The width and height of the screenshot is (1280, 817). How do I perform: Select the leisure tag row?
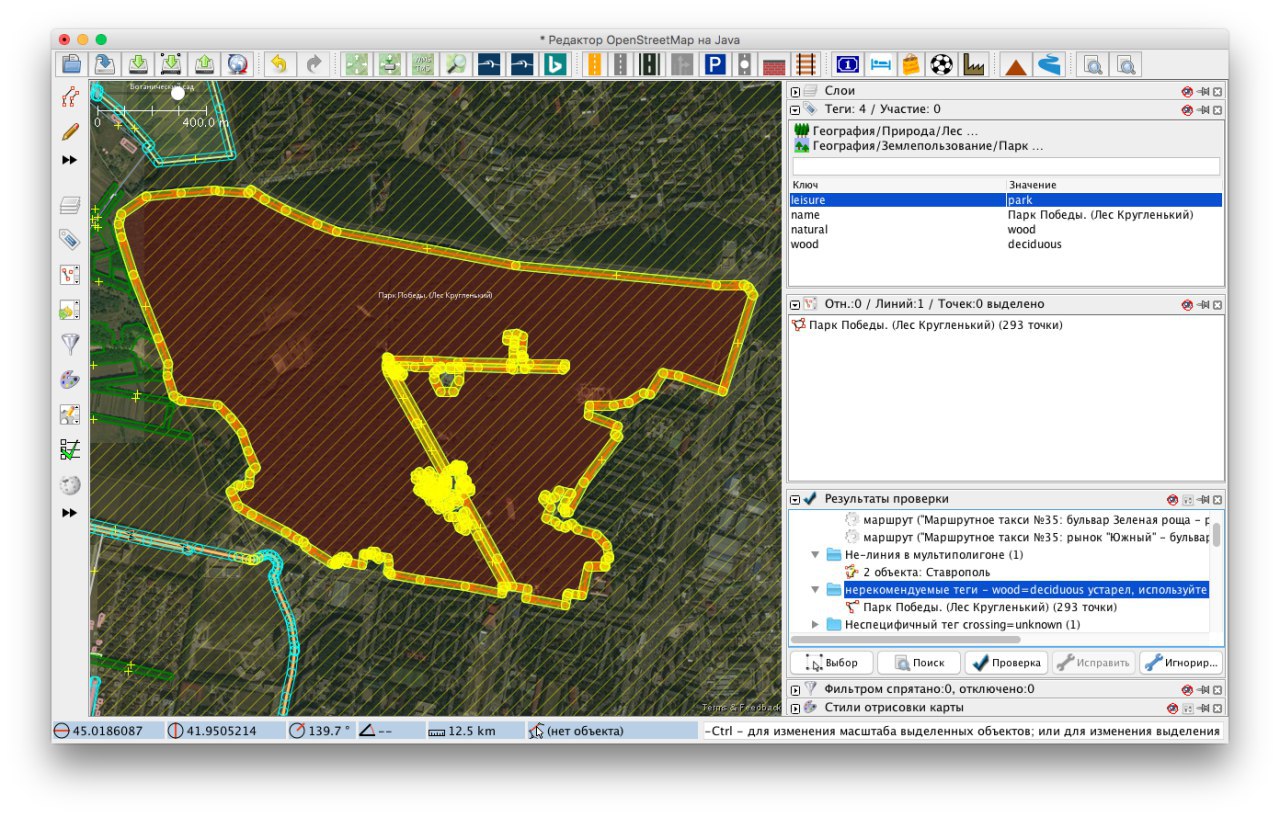coord(1006,200)
